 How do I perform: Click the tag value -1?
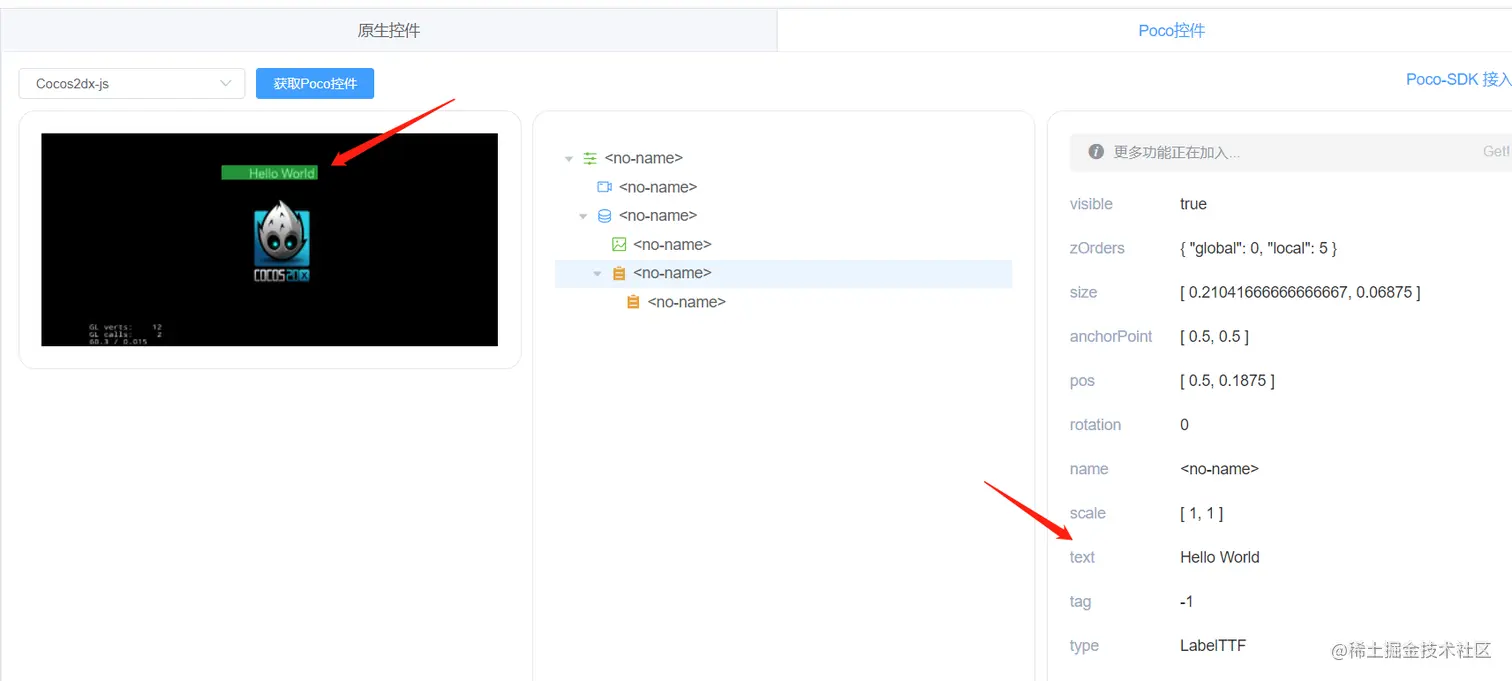click(1187, 601)
